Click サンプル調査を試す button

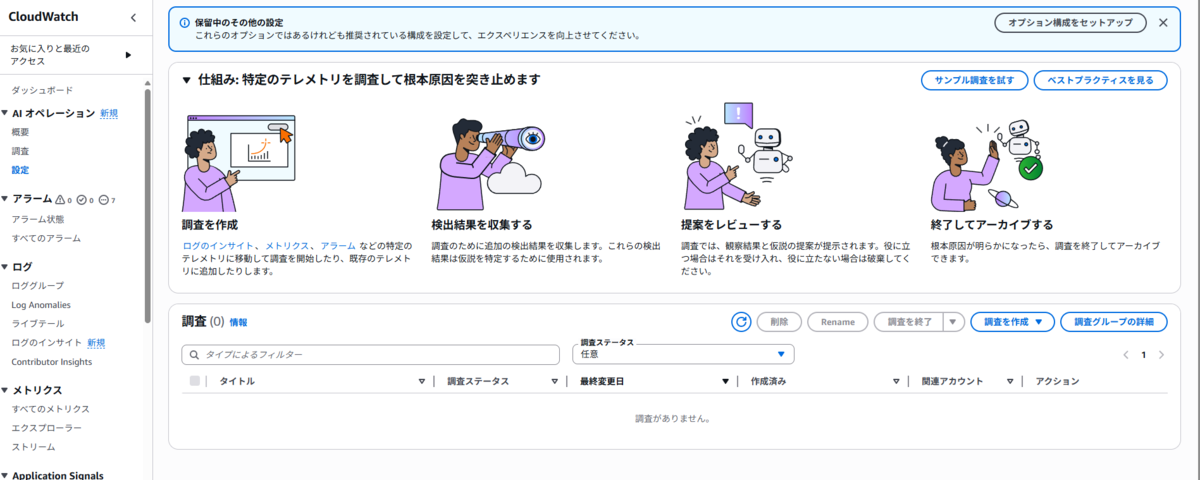point(973,80)
